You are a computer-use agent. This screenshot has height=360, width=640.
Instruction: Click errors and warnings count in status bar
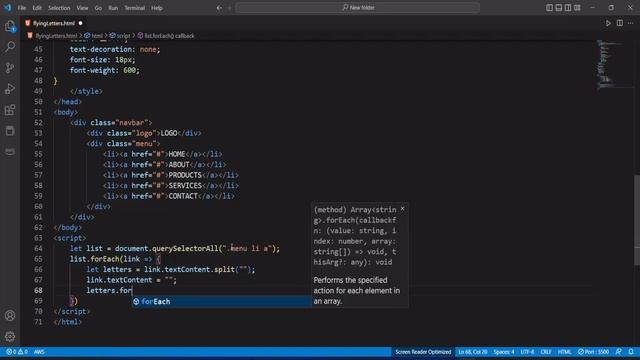[x=17, y=352]
